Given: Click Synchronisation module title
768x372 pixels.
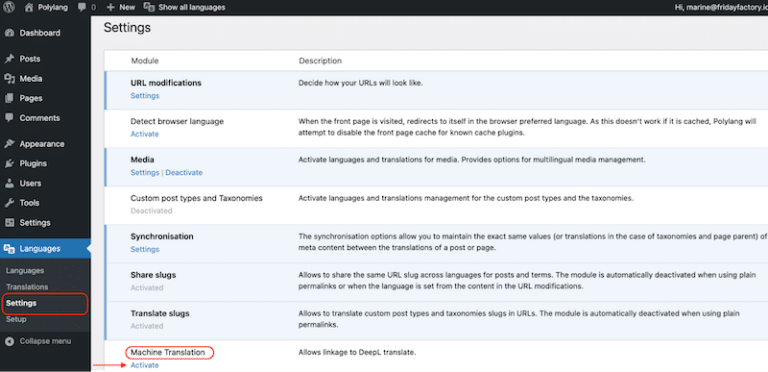Looking at the screenshot, I should point(162,236).
